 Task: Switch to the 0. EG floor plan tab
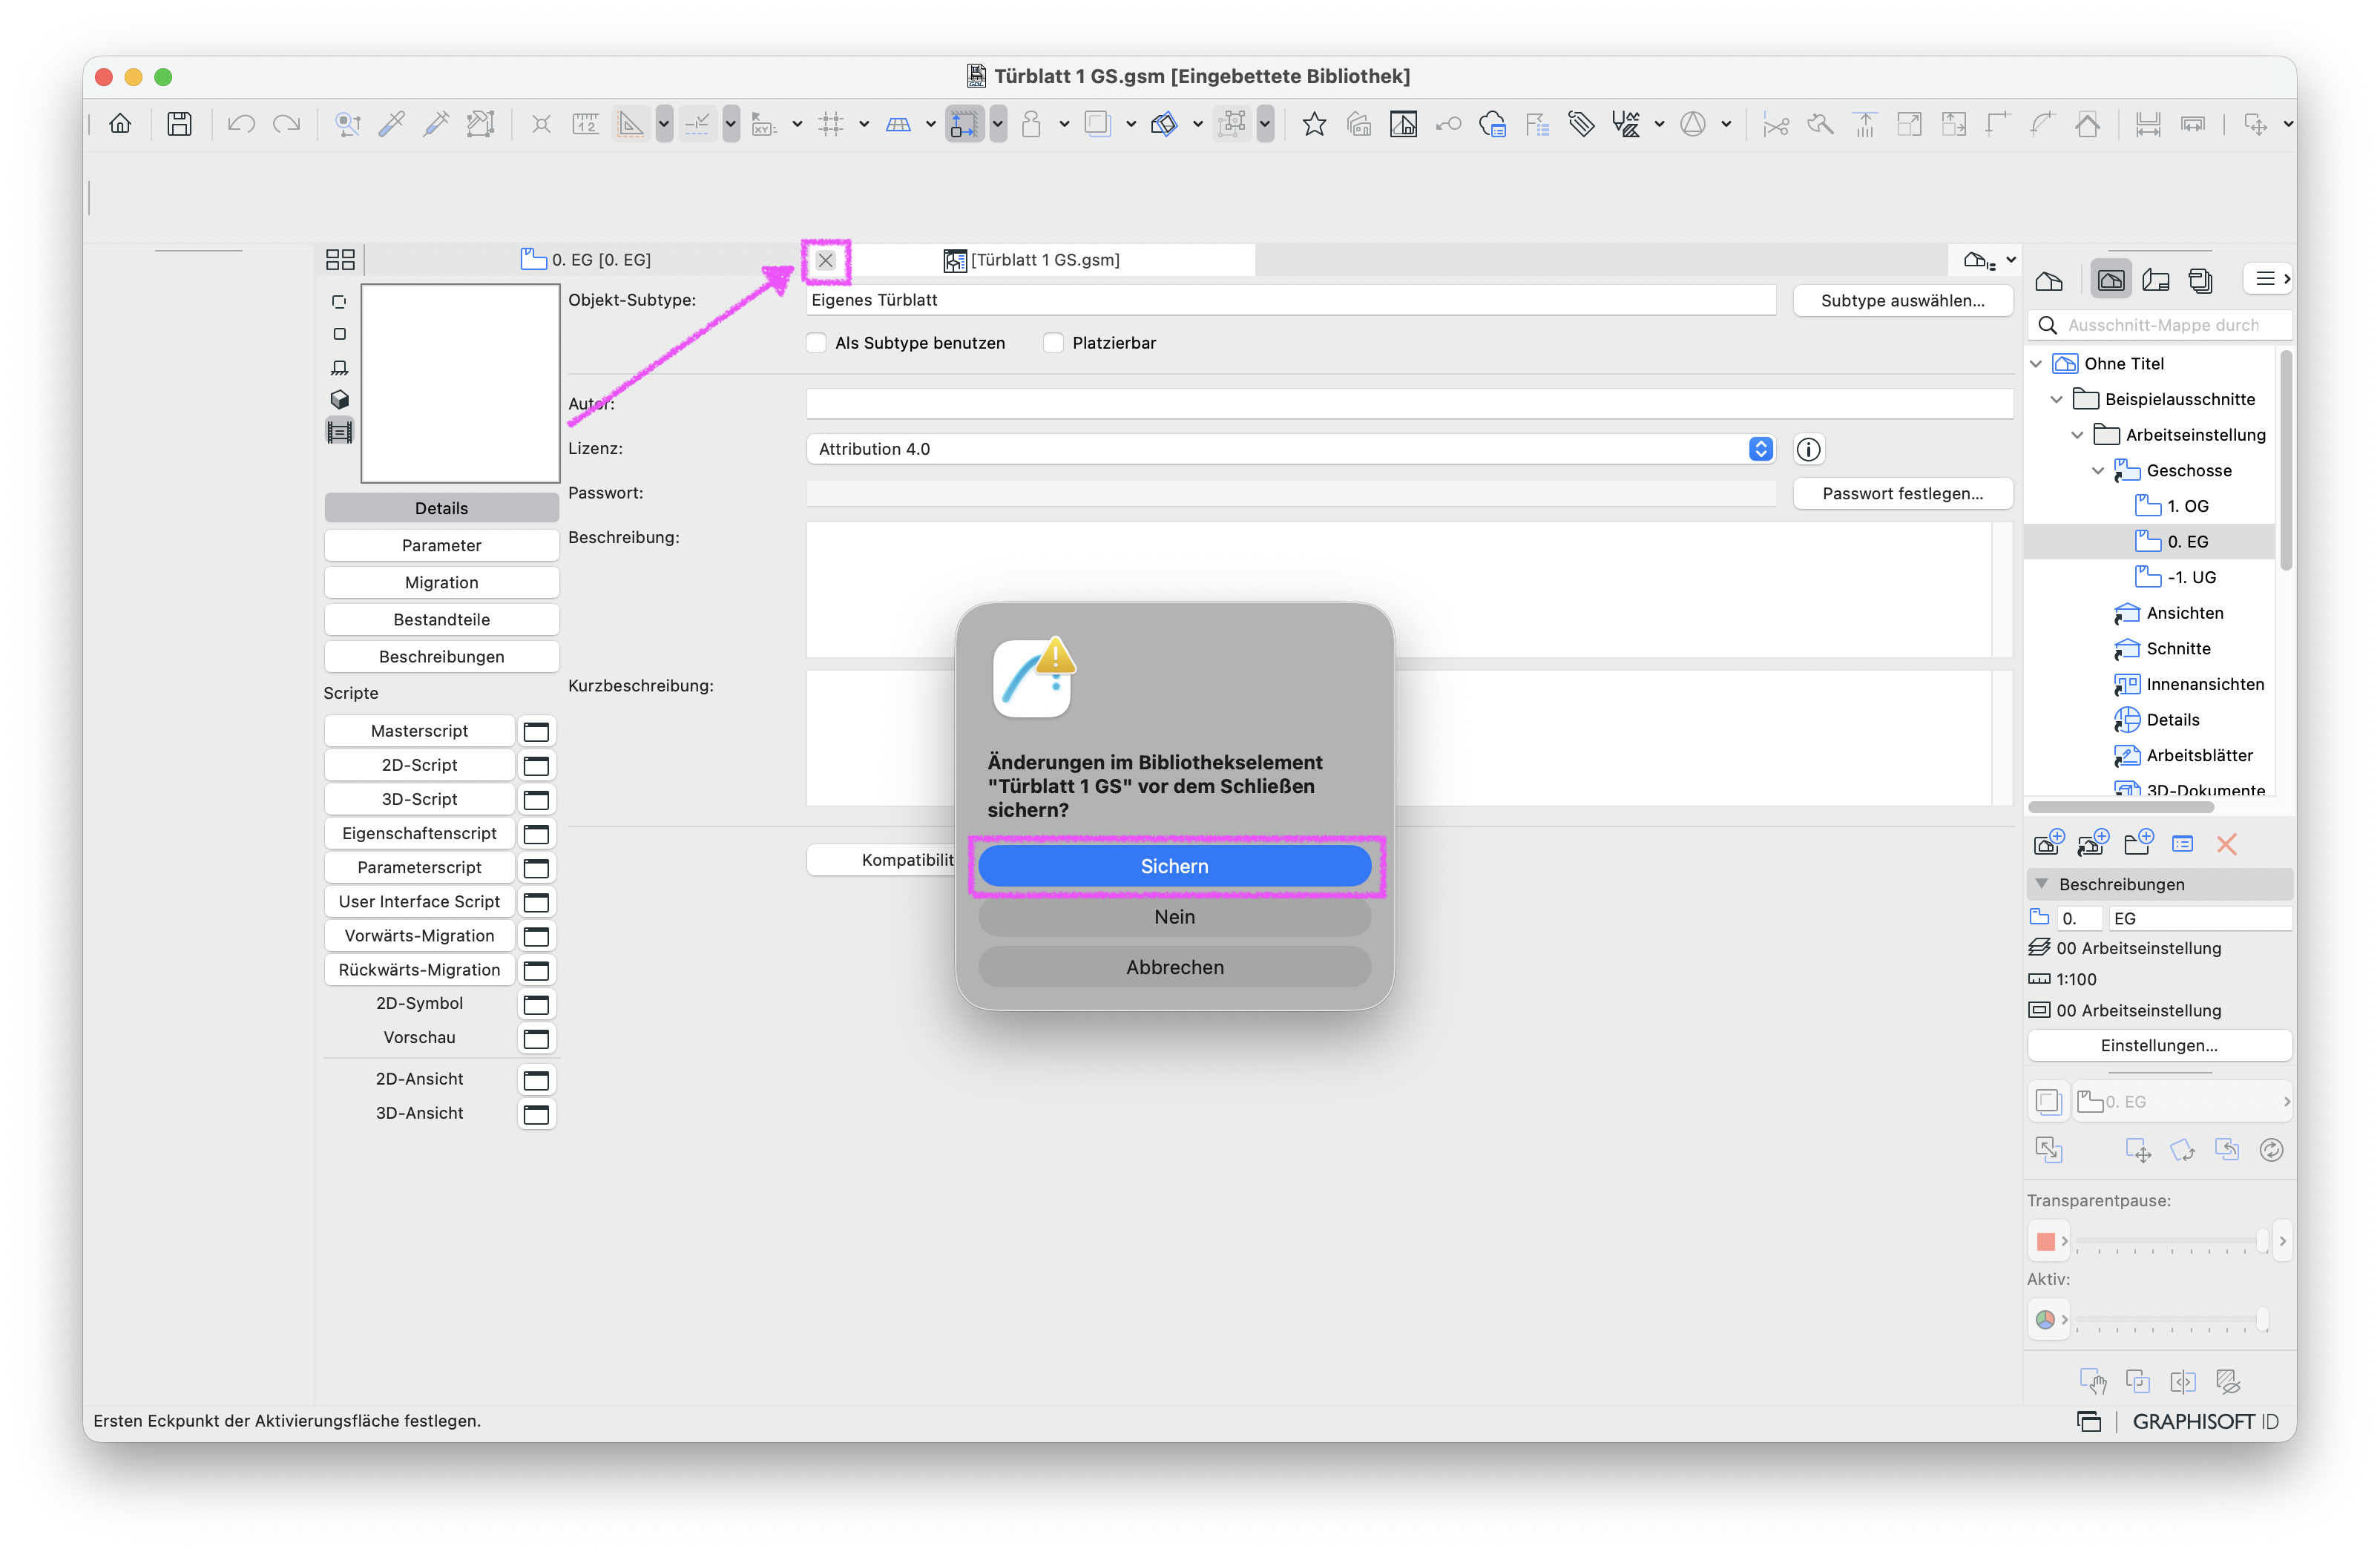point(586,260)
